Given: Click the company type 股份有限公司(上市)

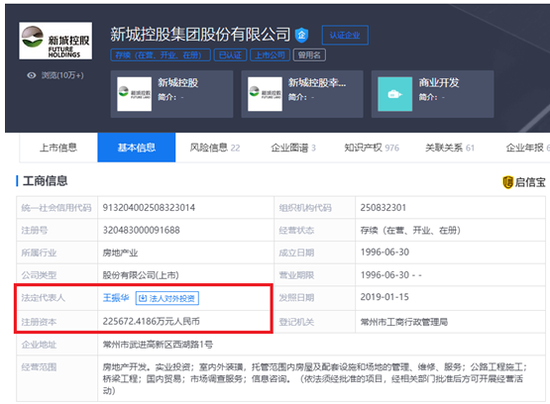Looking at the screenshot, I should pyautogui.click(x=141, y=275).
